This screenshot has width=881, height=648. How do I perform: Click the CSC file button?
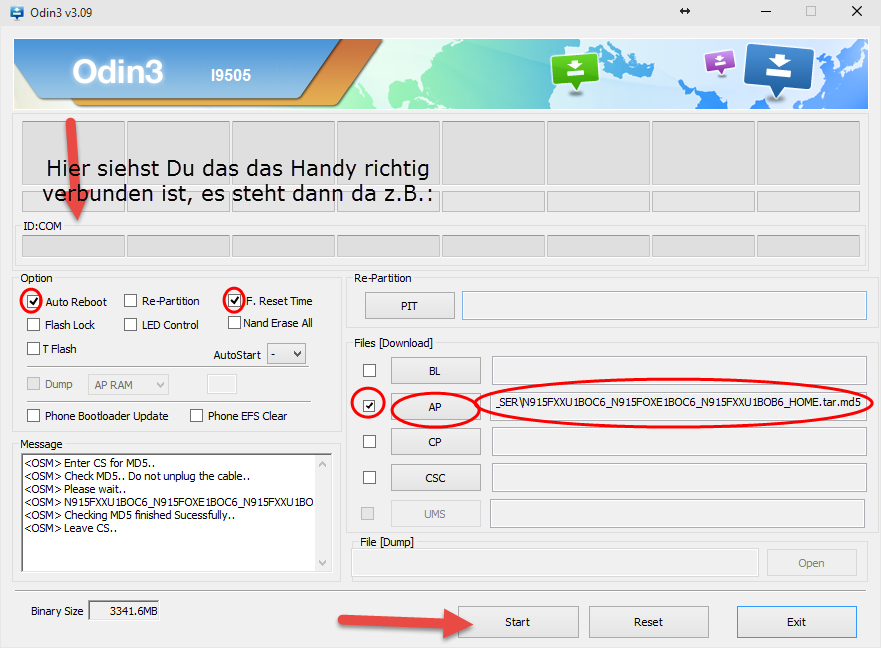(435, 478)
